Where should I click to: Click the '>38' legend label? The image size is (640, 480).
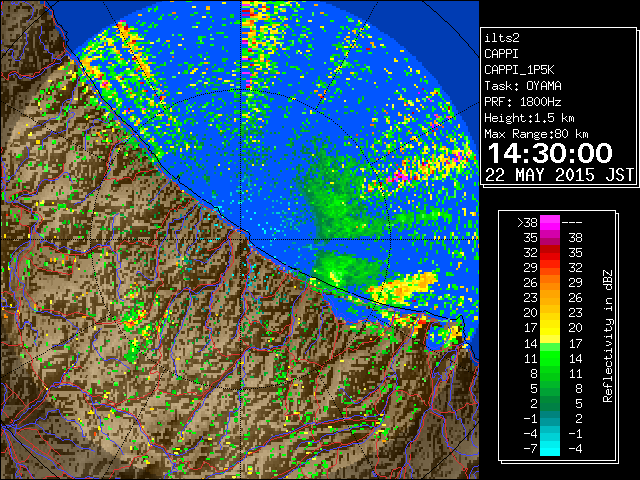pos(527,223)
